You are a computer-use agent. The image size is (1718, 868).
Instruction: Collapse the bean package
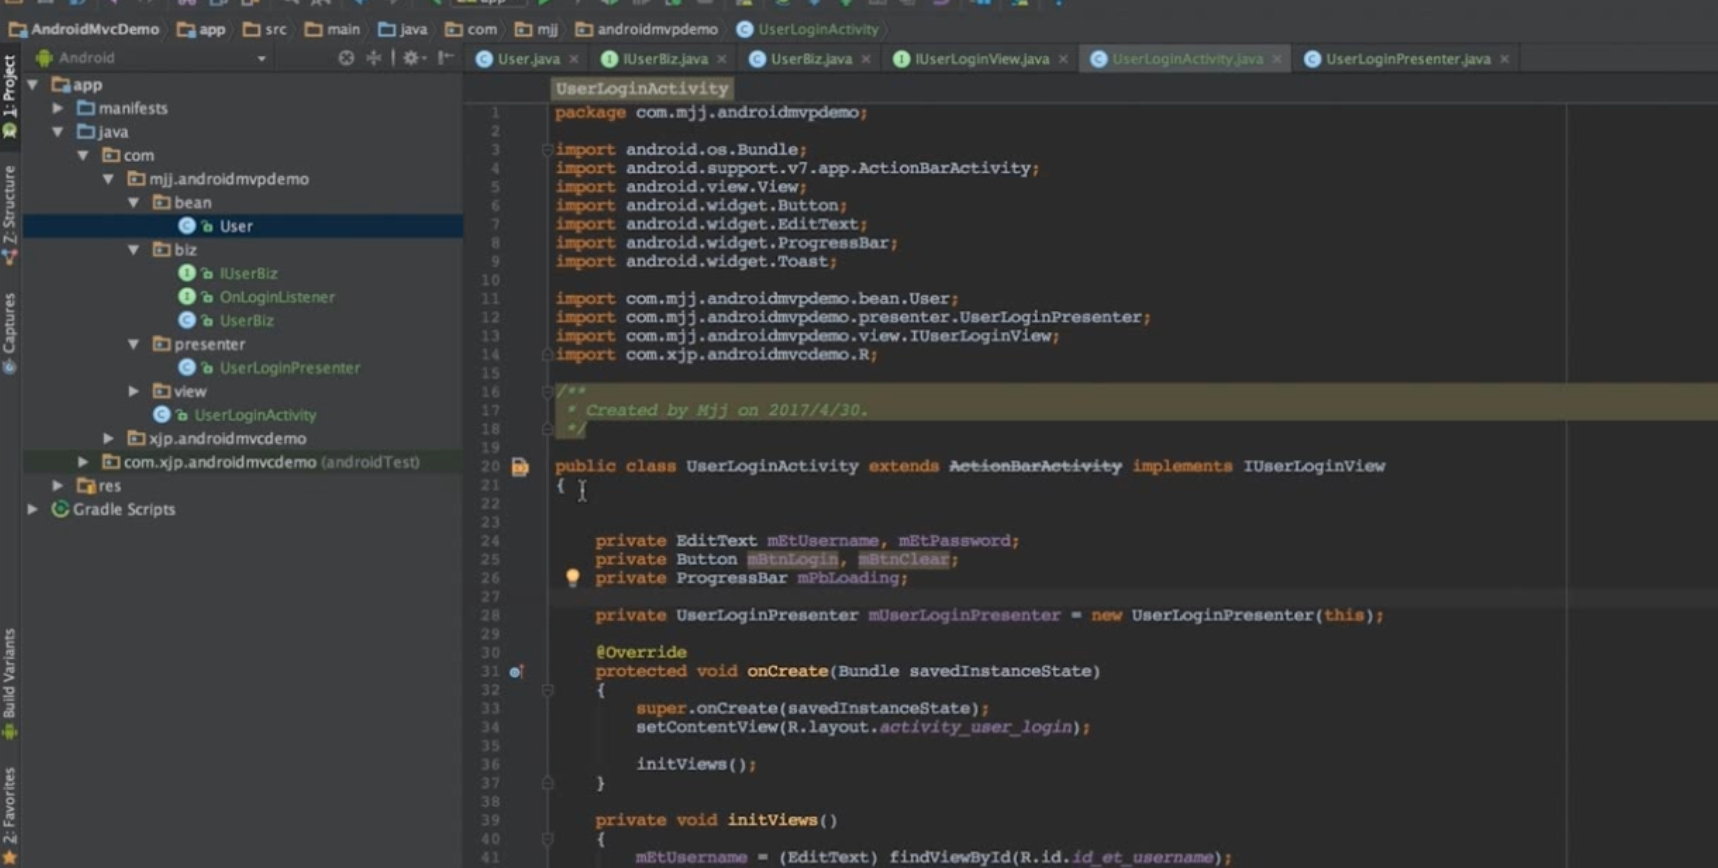tap(133, 203)
